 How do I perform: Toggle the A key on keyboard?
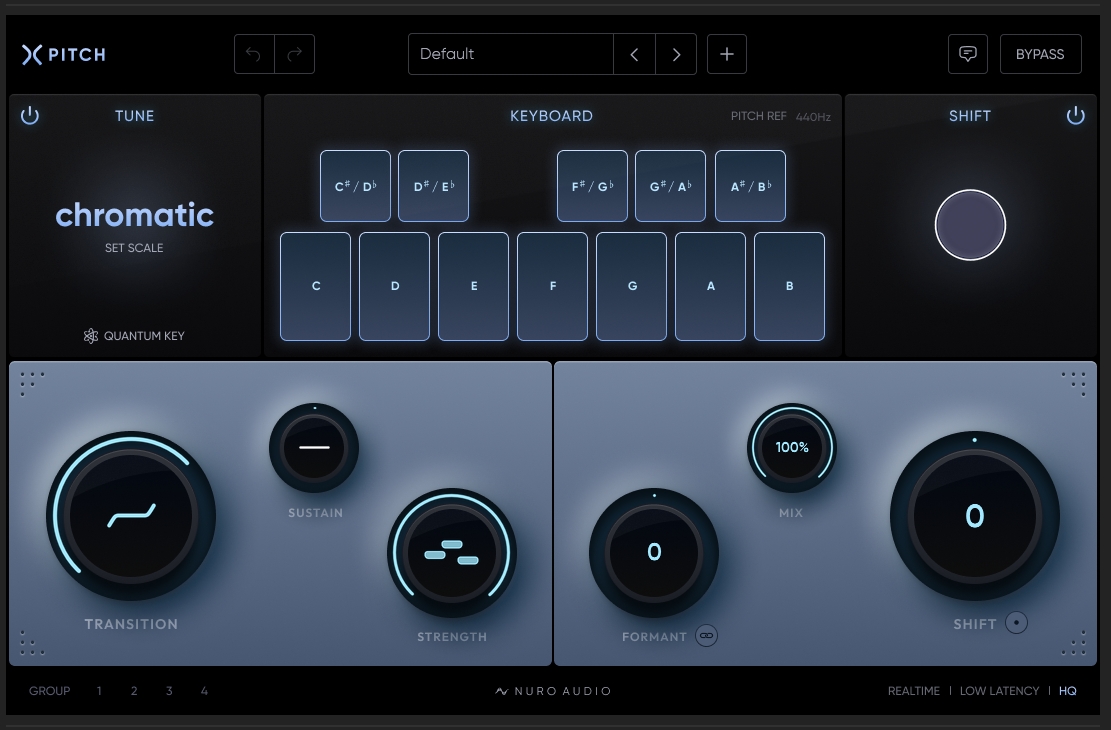[711, 286]
